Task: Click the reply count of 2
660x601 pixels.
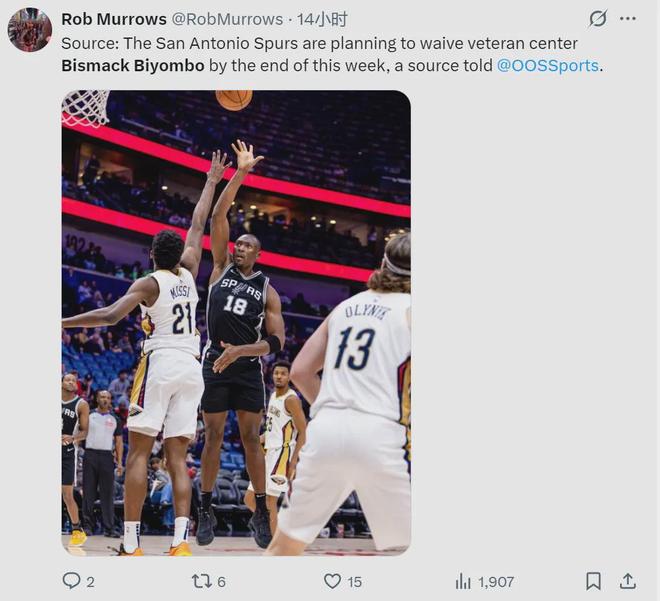Action: tap(90, 582)
